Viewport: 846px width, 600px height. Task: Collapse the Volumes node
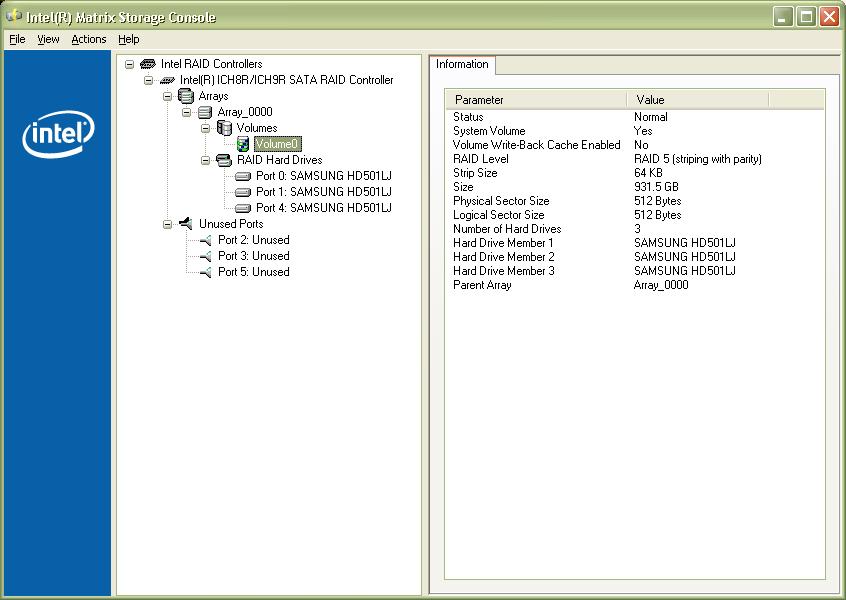[x=206, y=128]
